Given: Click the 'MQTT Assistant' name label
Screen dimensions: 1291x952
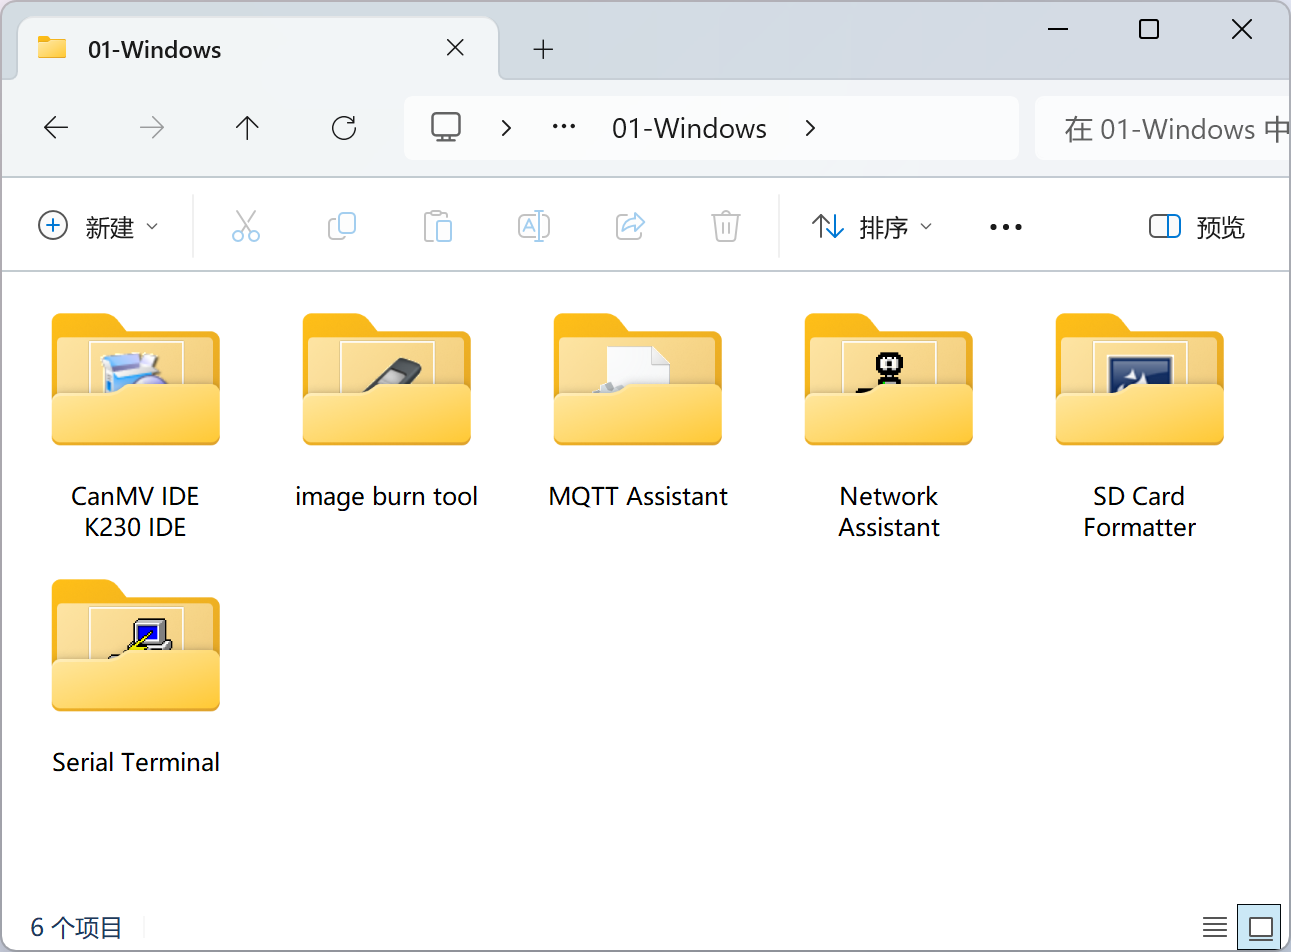Looking at the screenshot, I should pyautogui.click(x=638, y=497).
